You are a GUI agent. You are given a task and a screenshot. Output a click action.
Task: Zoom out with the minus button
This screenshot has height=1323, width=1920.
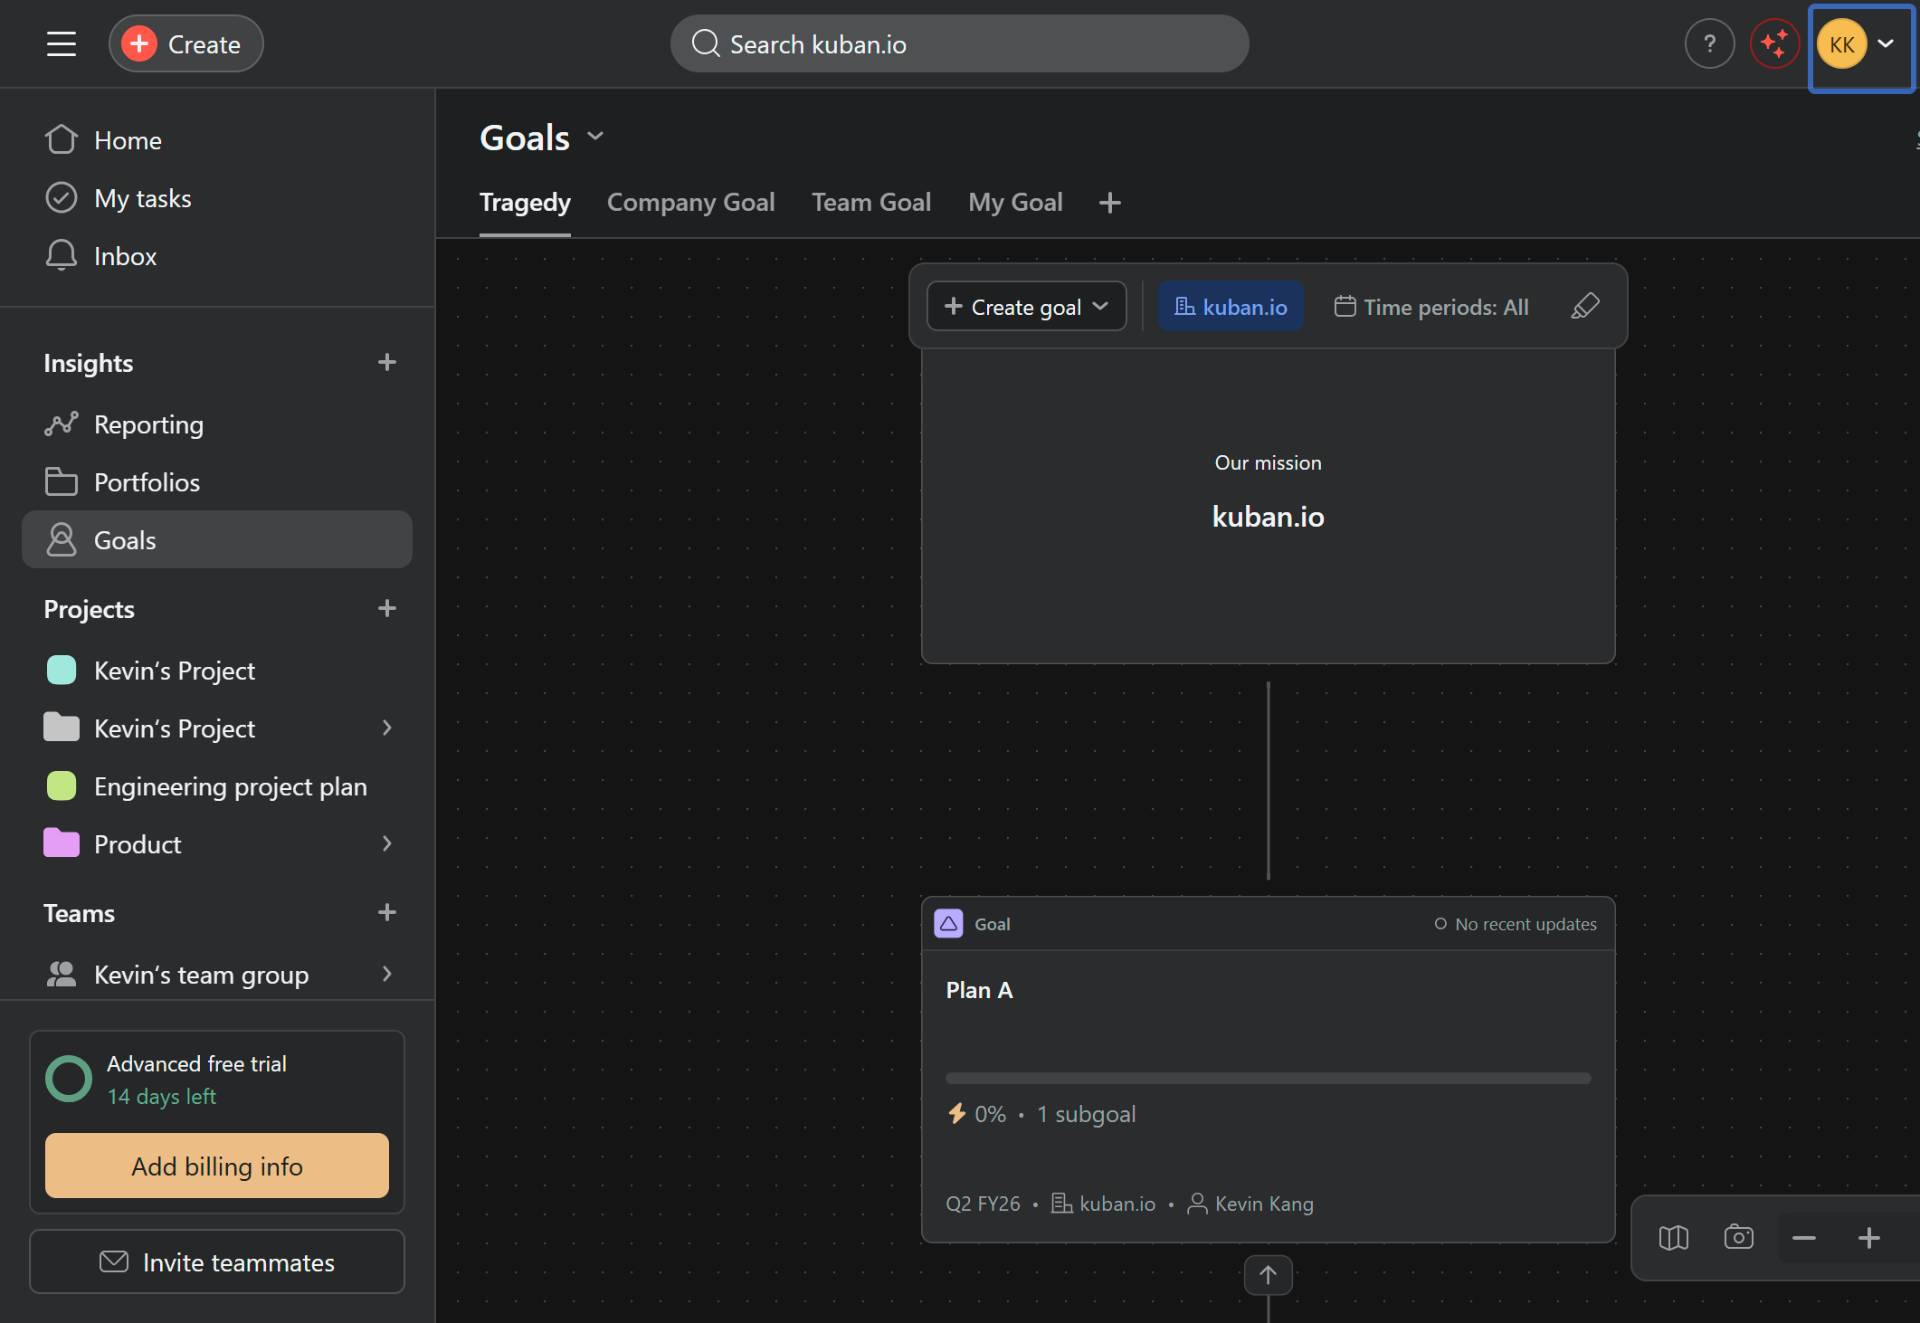point(1803,1238)
